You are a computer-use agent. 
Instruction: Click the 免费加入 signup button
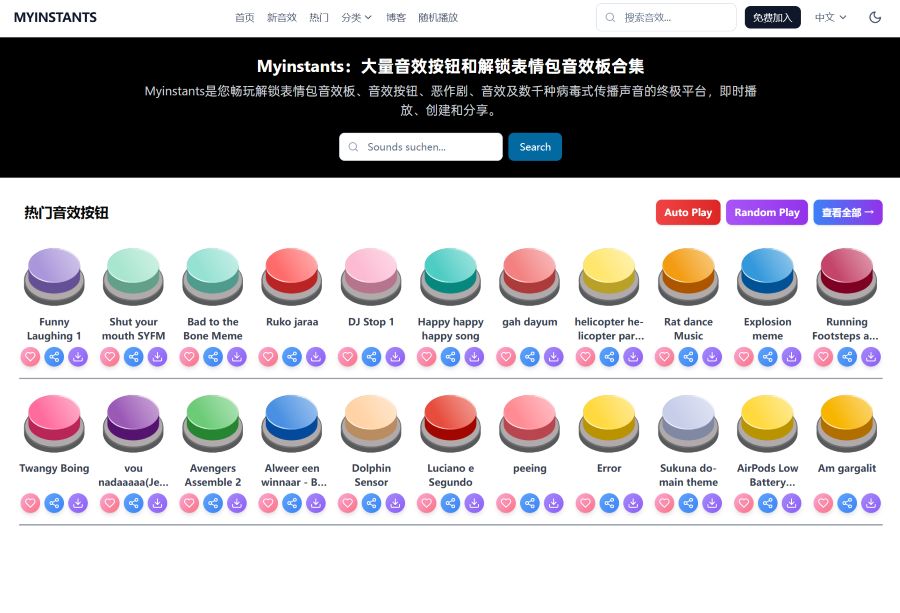click(x=771, y=17)
